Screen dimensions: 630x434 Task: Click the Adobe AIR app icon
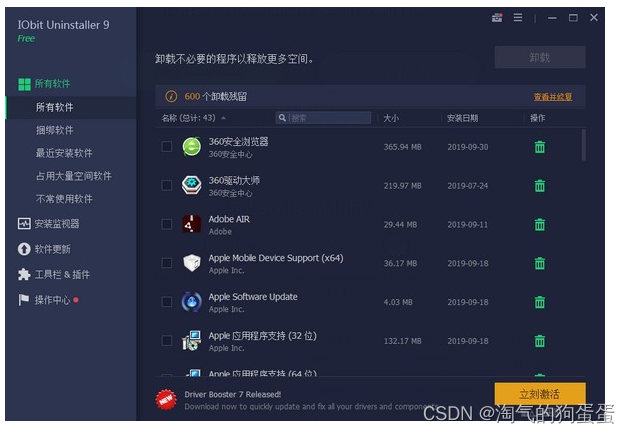(x=192, y=224)
